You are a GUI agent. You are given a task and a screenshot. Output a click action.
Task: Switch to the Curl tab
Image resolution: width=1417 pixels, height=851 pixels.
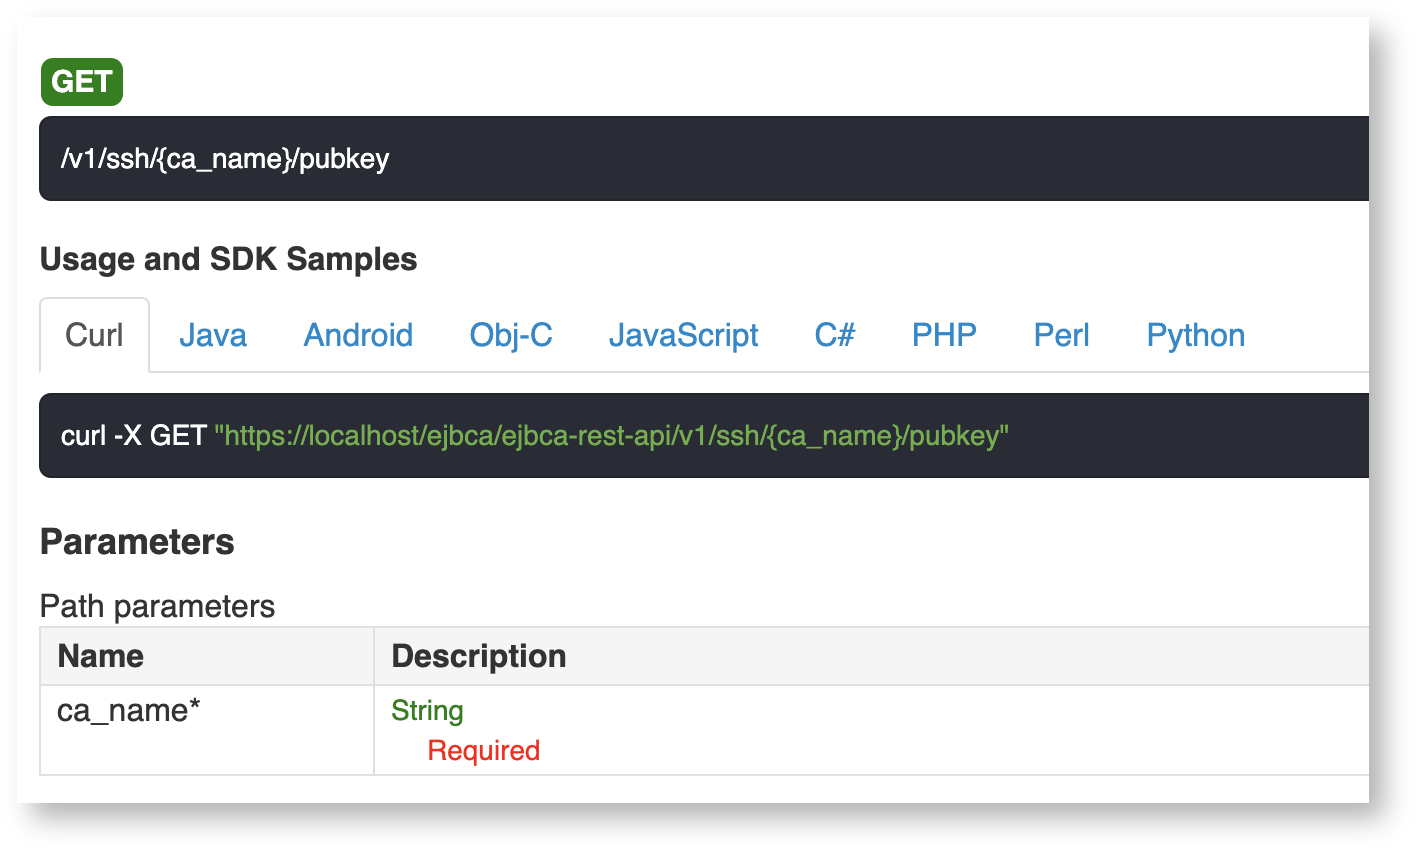tap(94, 335)
